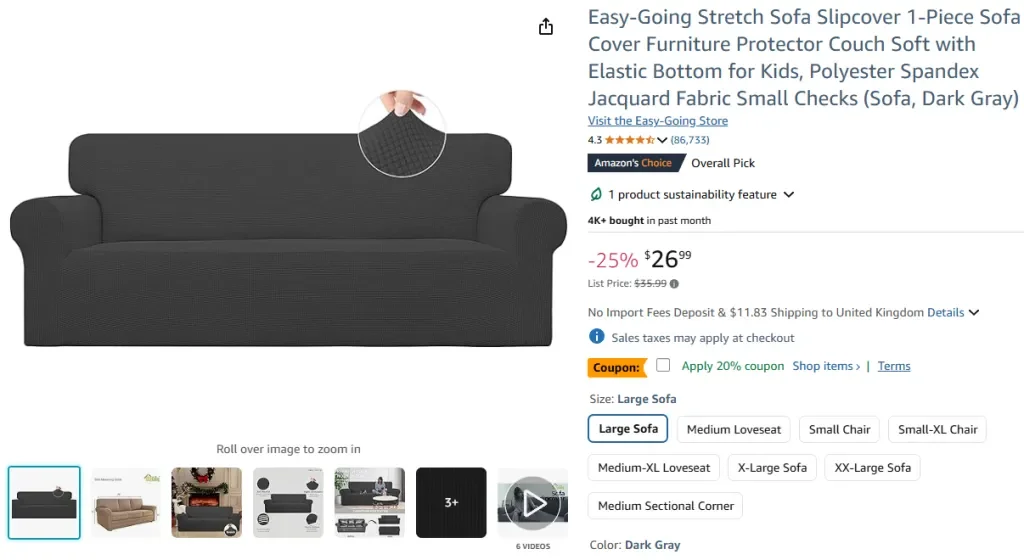Click the share icon above product image
The width and height of the screenshot is (1024, 560).
tap(546, 27)
